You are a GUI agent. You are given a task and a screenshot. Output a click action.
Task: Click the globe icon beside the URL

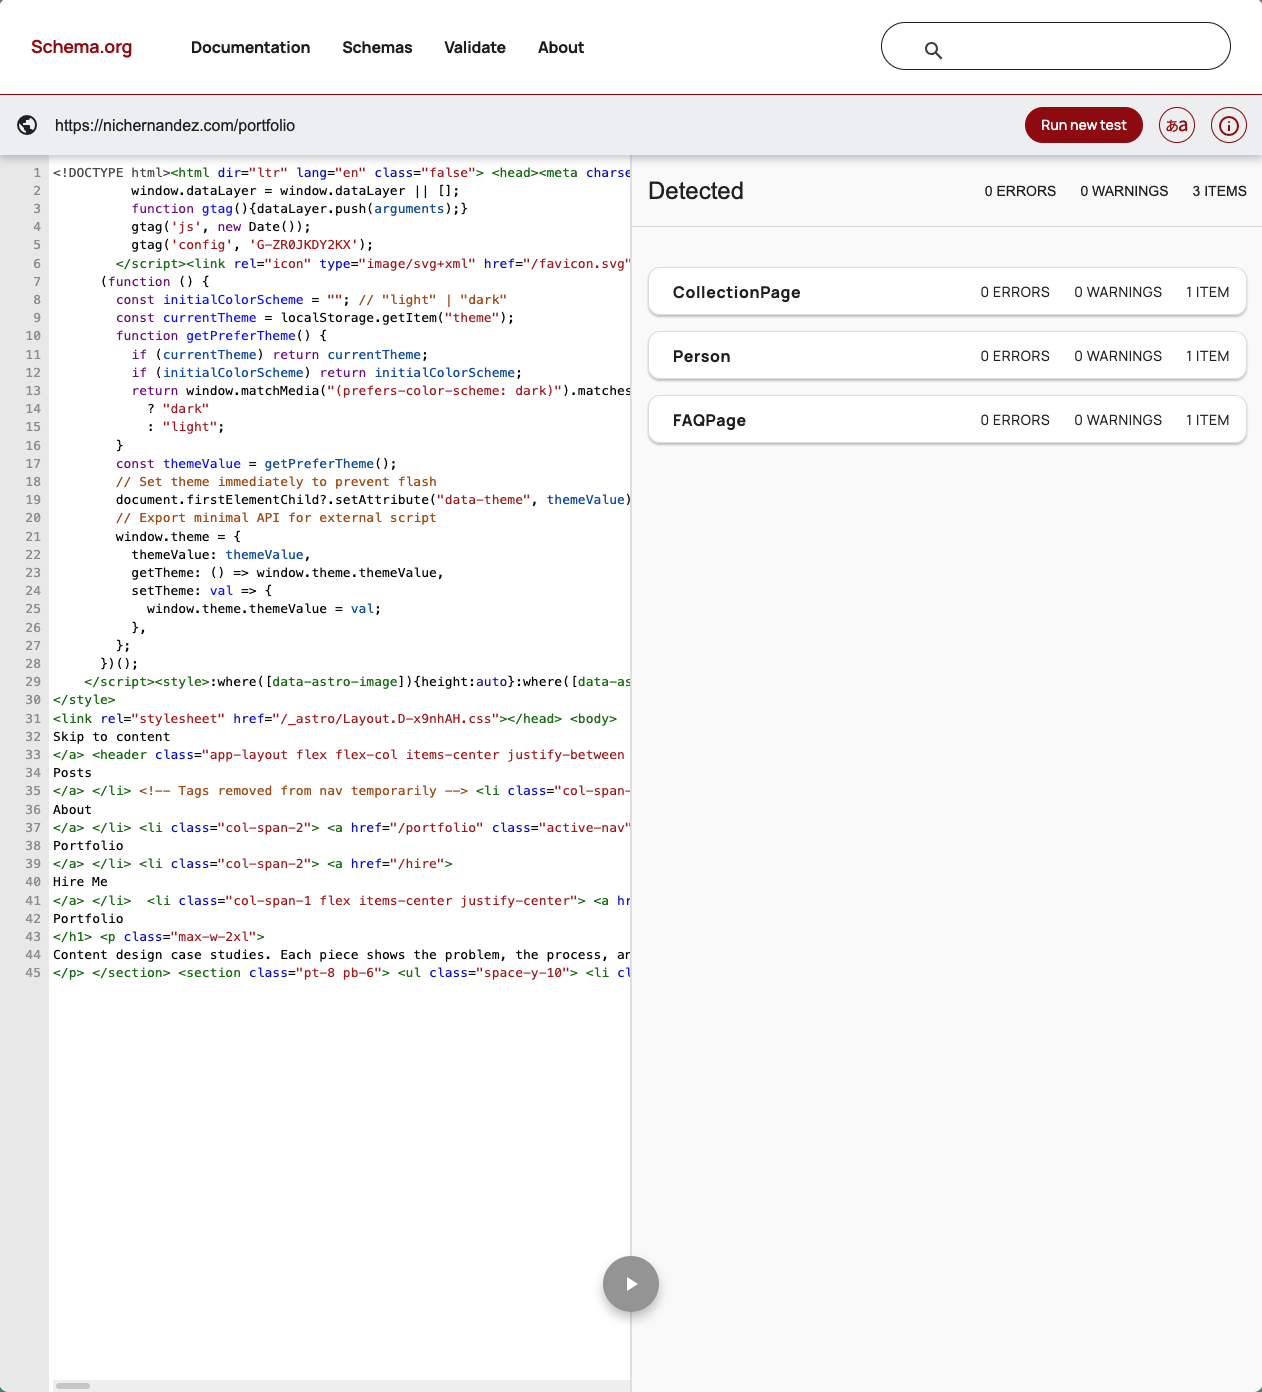tap(28, 125)
